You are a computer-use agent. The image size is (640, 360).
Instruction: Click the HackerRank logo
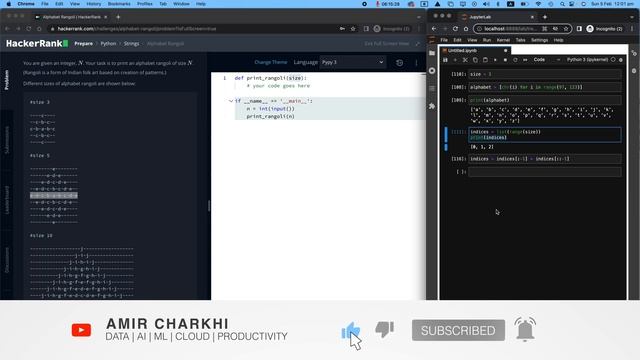[x=37, y=43]
